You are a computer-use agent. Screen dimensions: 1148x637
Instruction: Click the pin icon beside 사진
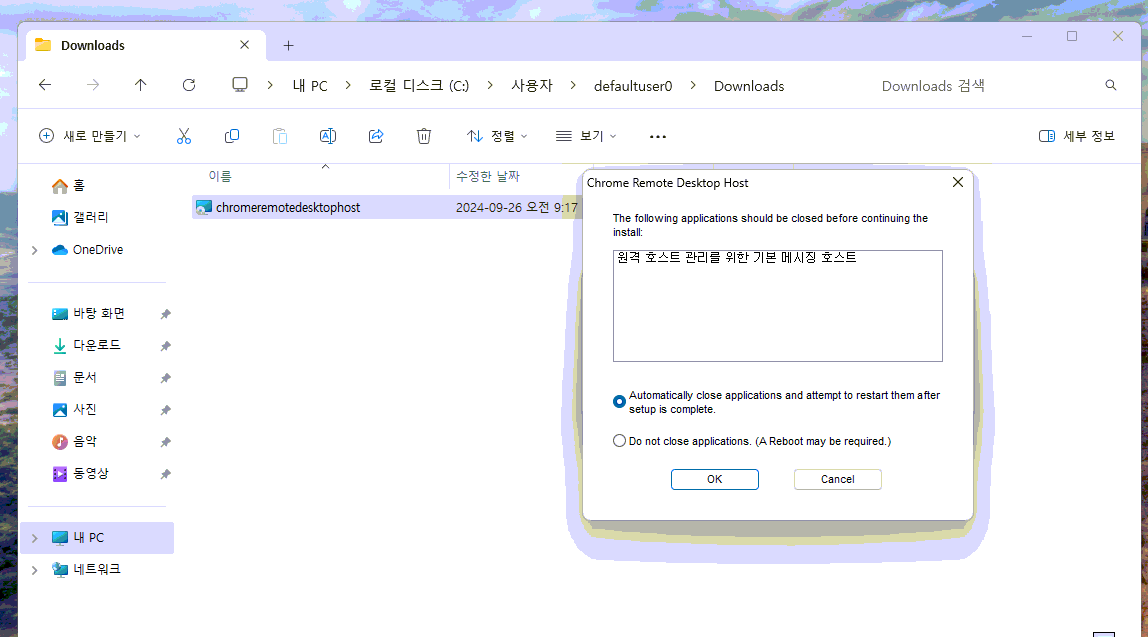[x=165, y=411]
